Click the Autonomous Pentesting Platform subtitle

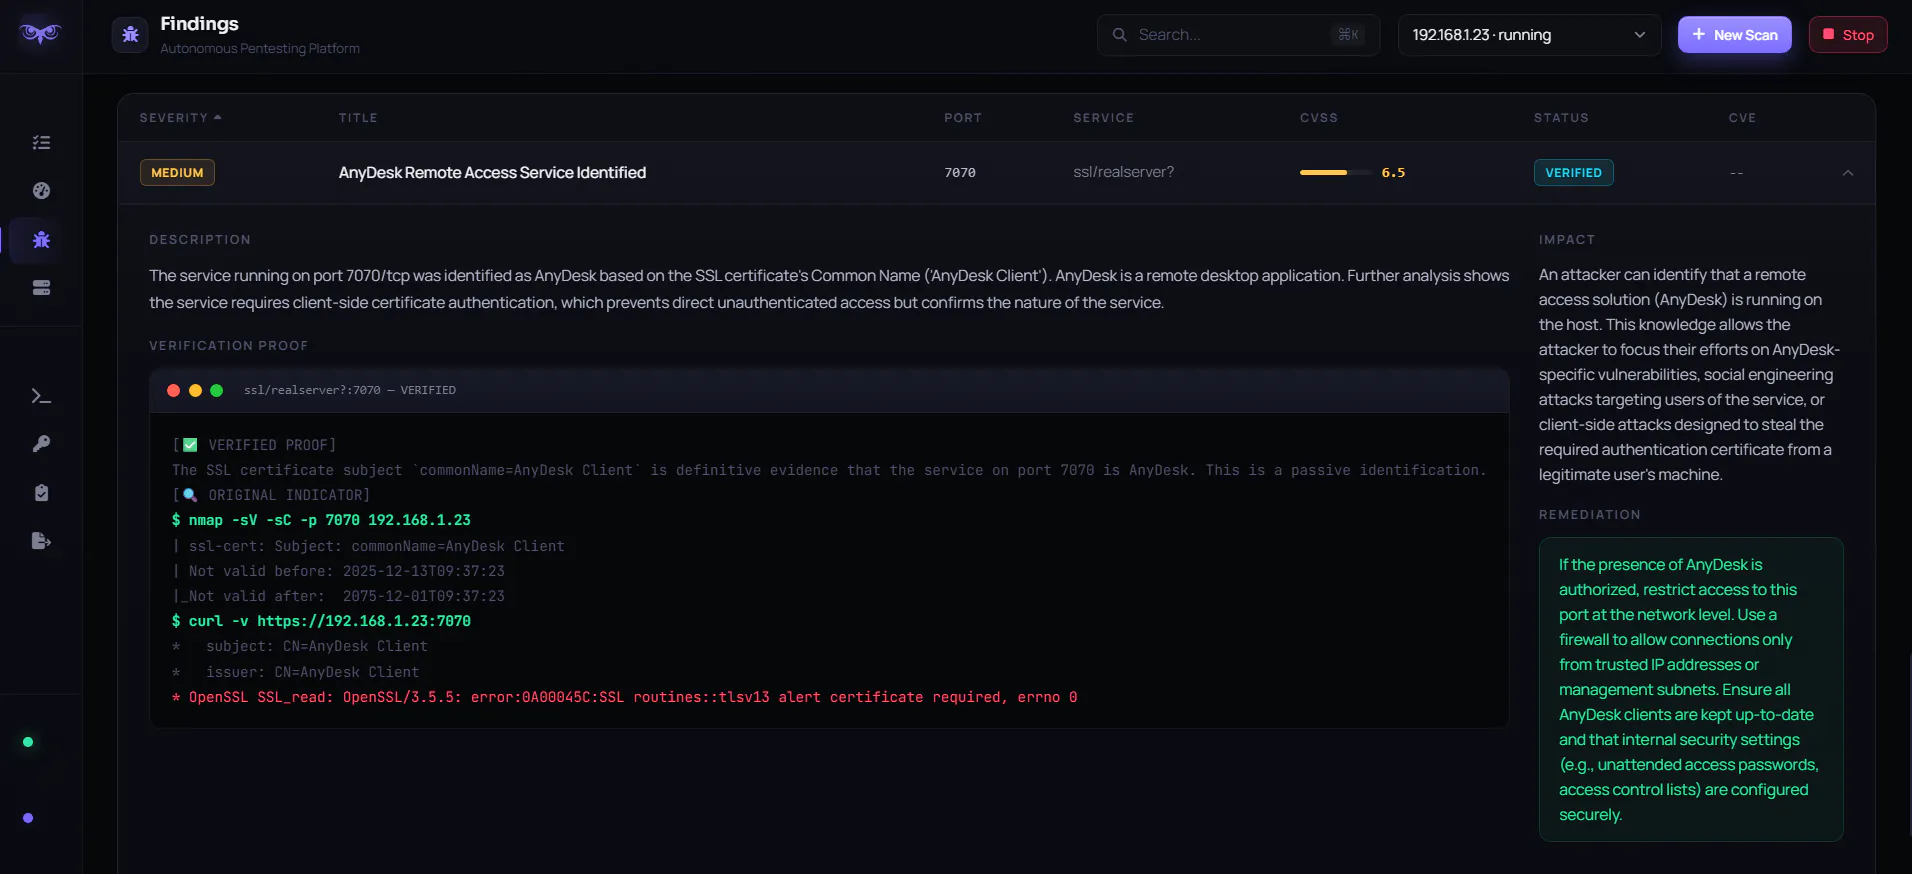[x=260, y=49]
